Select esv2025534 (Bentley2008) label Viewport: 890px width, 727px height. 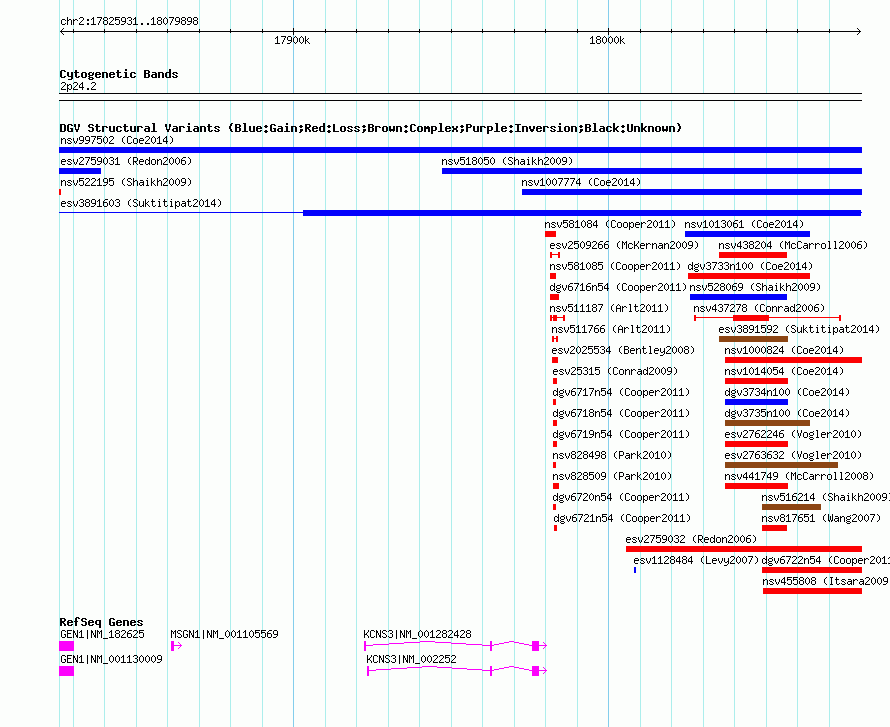tap(623, 350)
